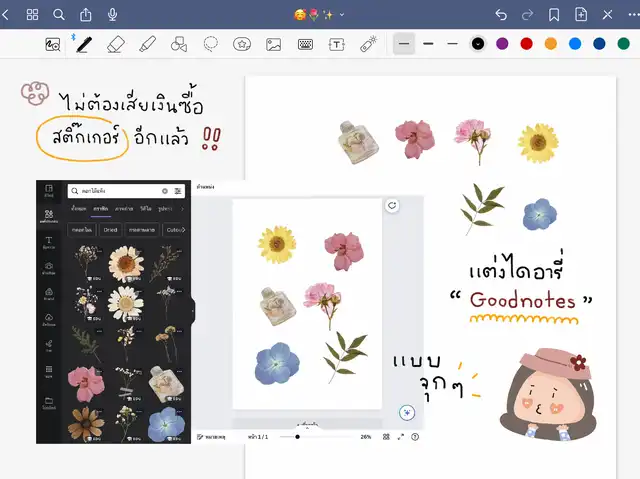
Task: Tap the yellow sunflower sticker on page
Action: click(x=538, y=144)
